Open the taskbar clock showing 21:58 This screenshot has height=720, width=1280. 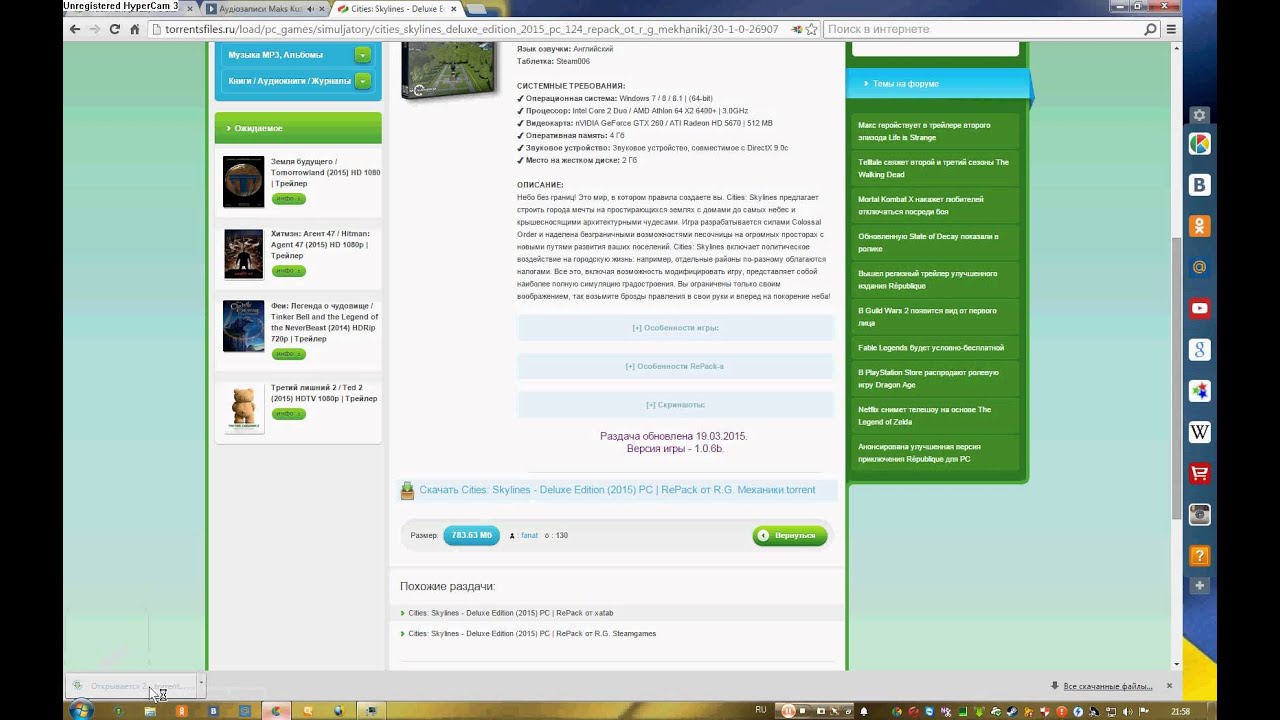[1181, 711]
